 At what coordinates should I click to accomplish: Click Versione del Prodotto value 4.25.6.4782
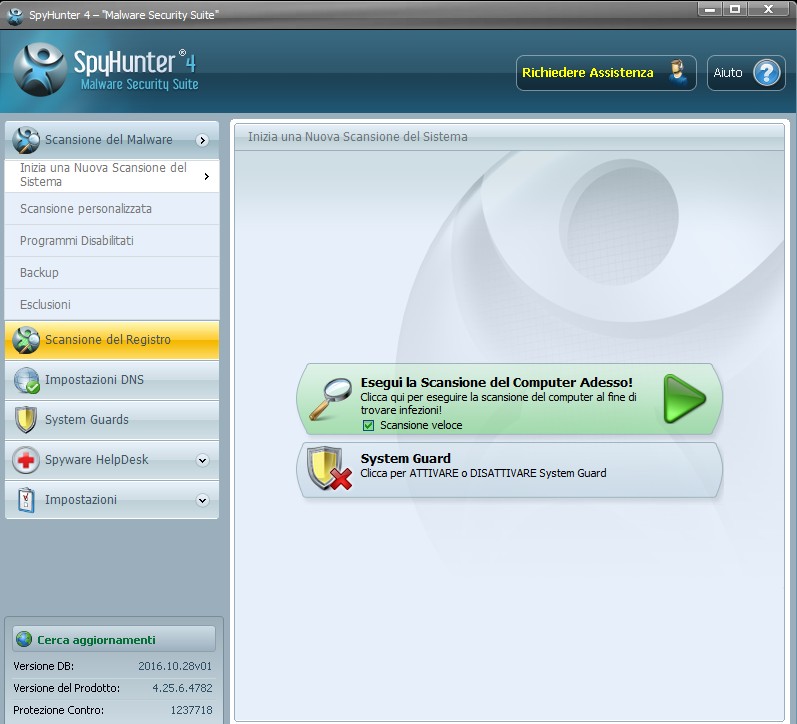click(182, 688)
